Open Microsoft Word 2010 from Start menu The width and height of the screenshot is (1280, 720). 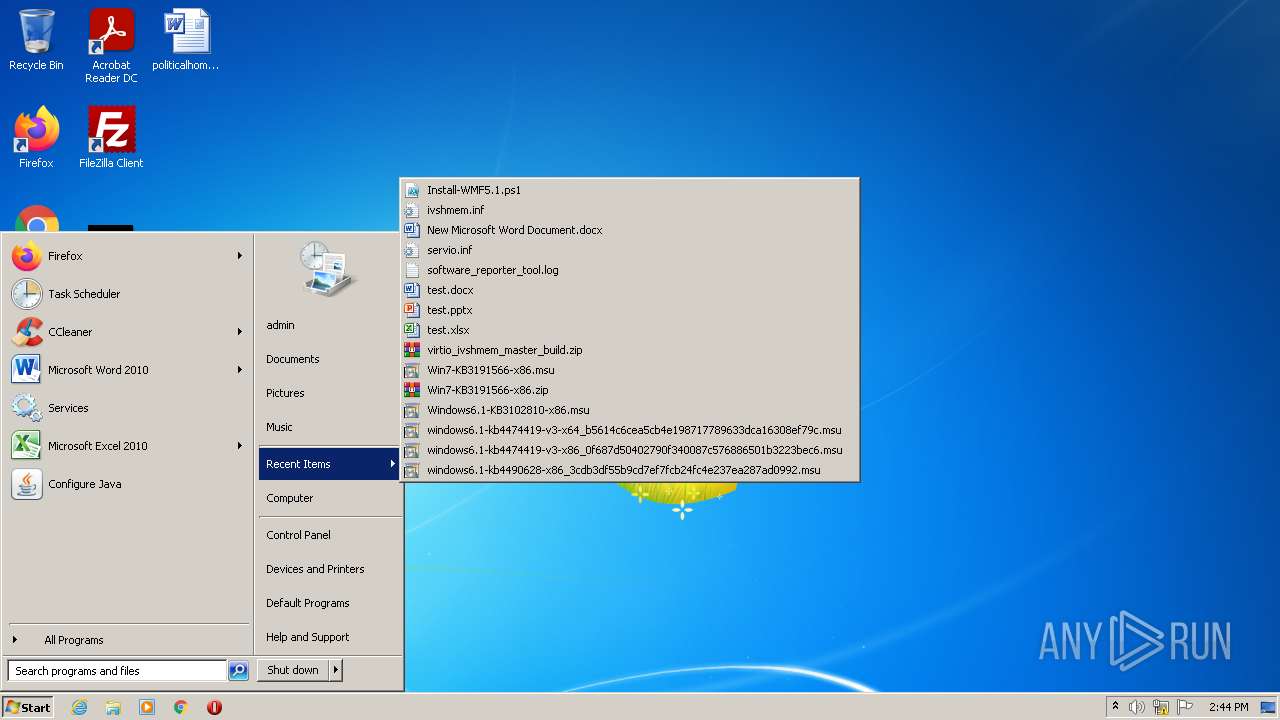coord(127,370)
